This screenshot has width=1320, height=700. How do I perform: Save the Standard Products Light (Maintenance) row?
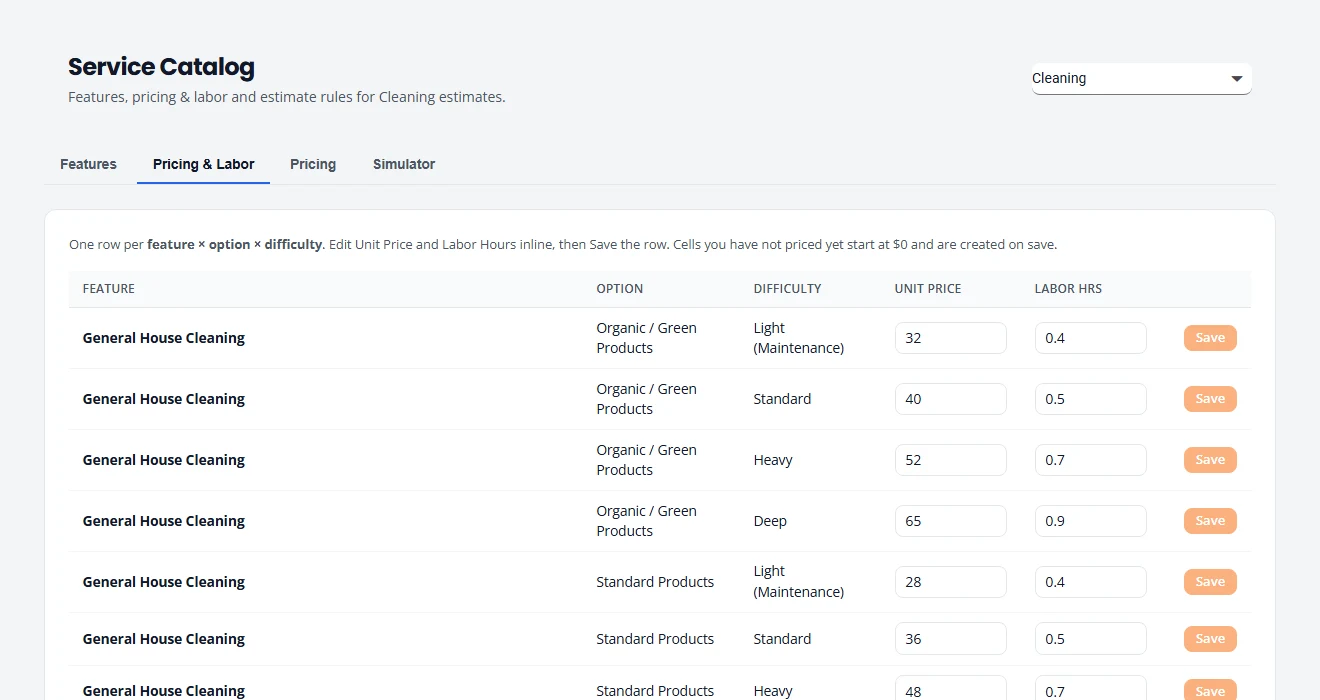pos(1210,582)
